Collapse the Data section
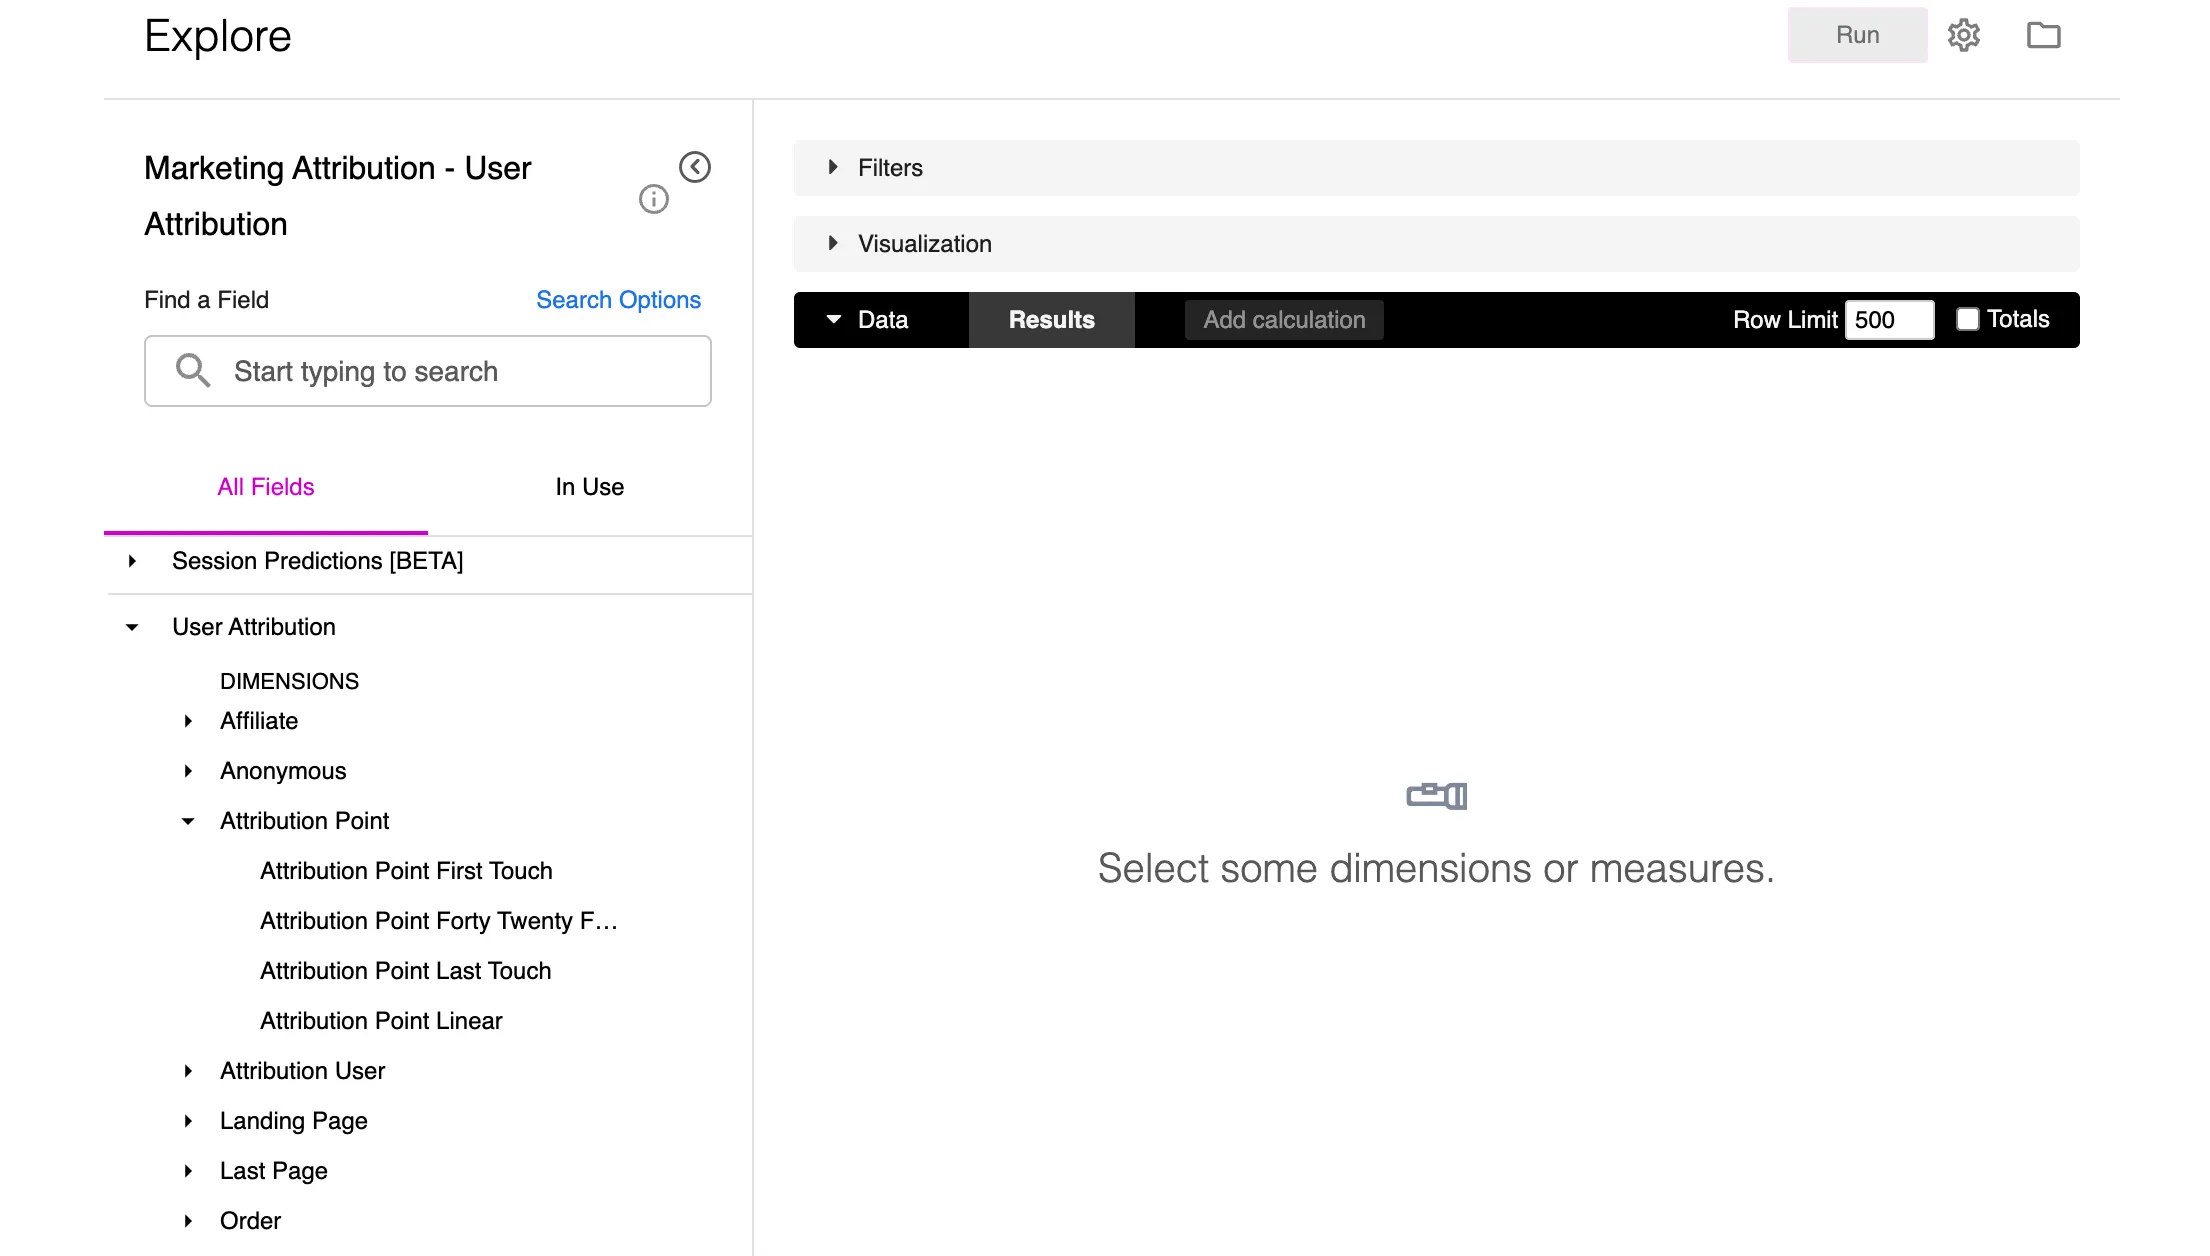Image resolution: width=2210 pixels, height=1256 pixels. pos(833,319)
